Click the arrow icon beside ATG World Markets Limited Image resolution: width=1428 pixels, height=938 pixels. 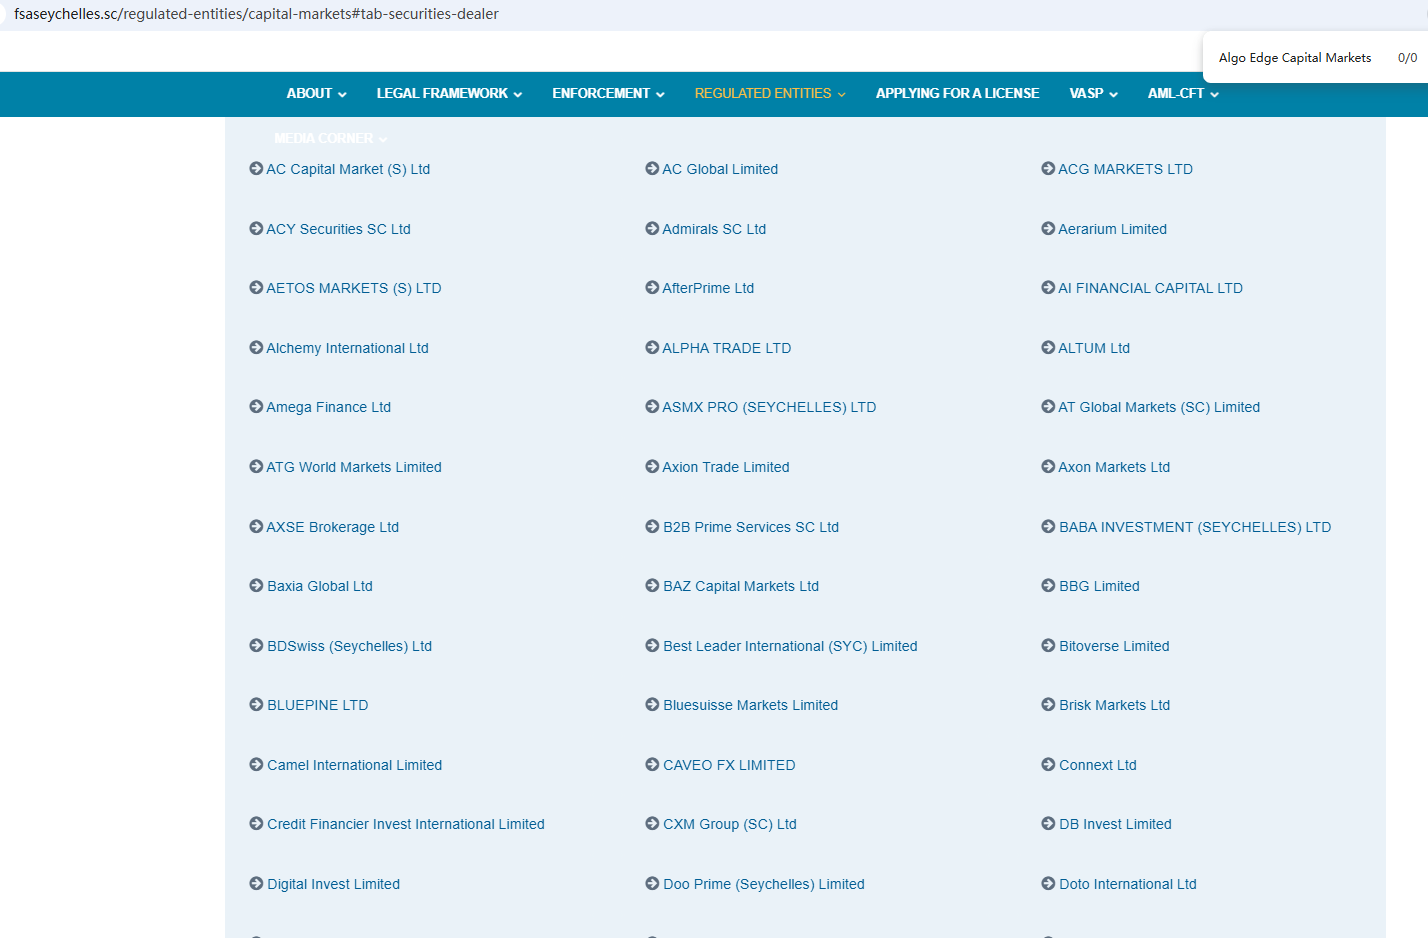(256, 467)
